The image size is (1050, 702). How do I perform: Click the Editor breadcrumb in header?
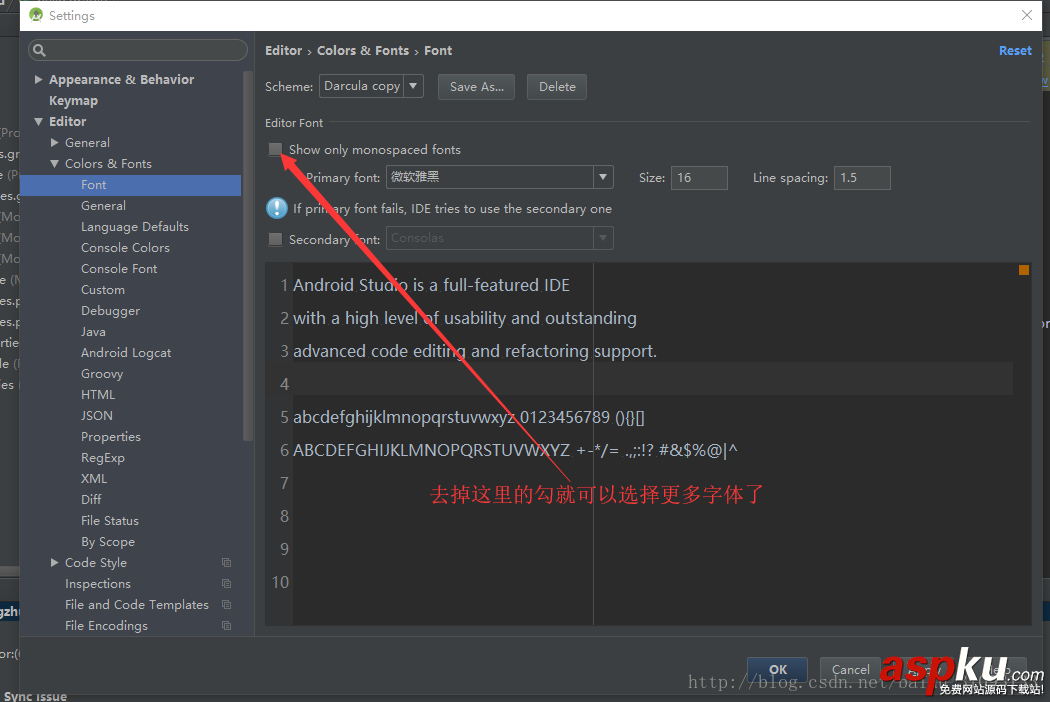coord(283,50)
